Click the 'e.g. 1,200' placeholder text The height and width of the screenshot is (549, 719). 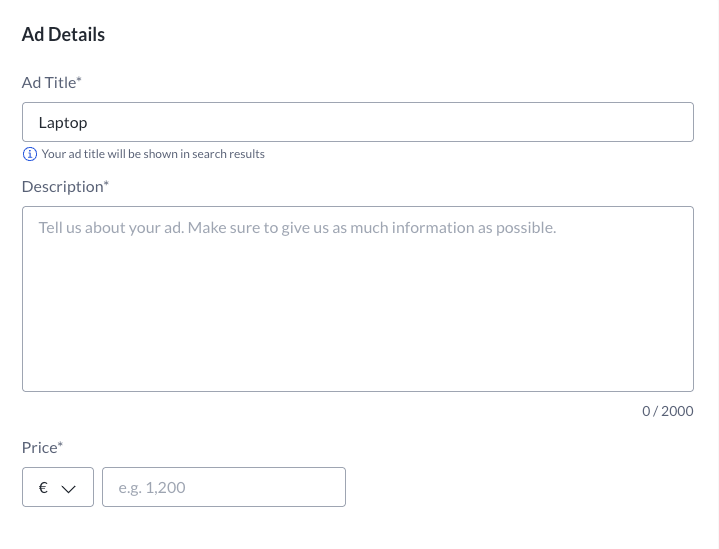click(152, 487)
